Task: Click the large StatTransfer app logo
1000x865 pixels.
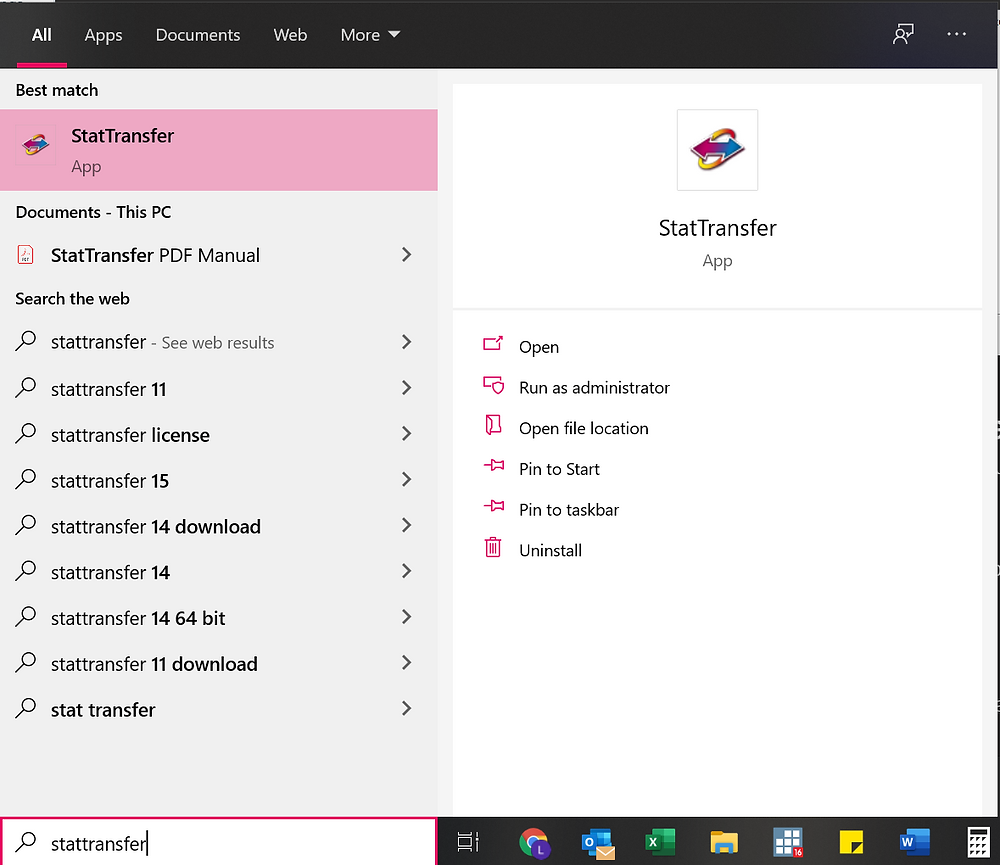Action: point(717,150)
